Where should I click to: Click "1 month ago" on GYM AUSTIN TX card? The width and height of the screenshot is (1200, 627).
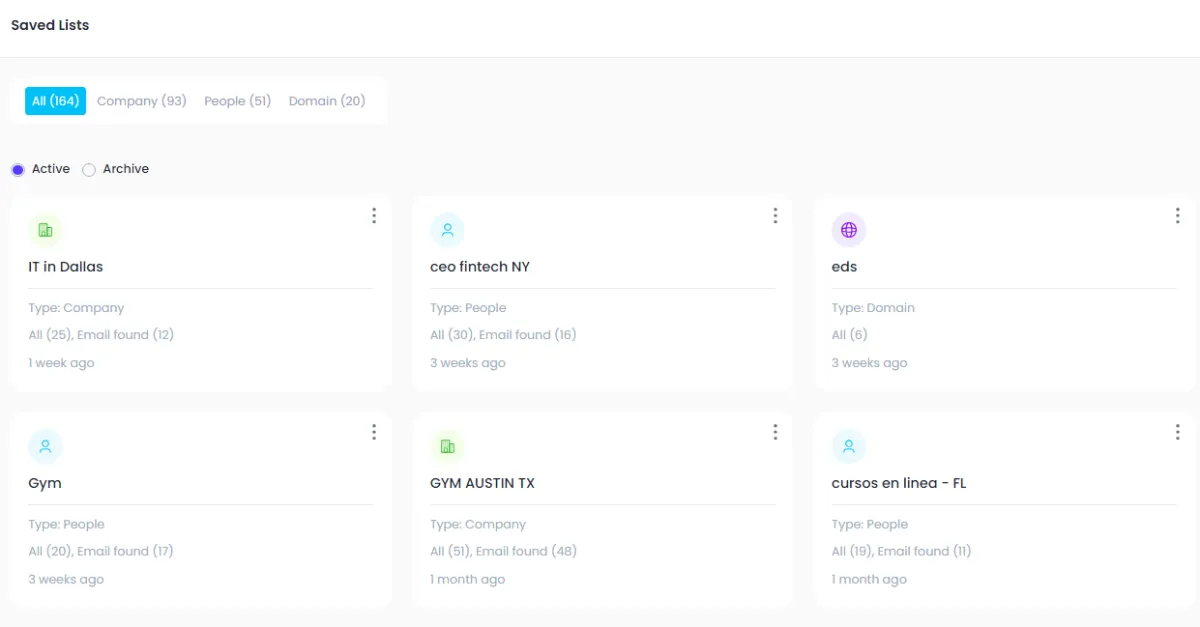(468, 579)
